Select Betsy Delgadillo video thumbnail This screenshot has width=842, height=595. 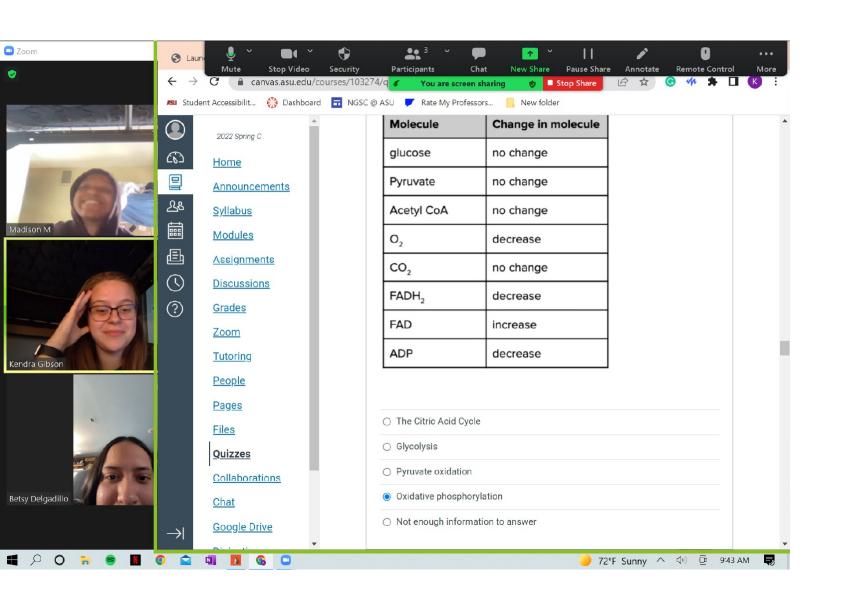(x=79, y=440)
